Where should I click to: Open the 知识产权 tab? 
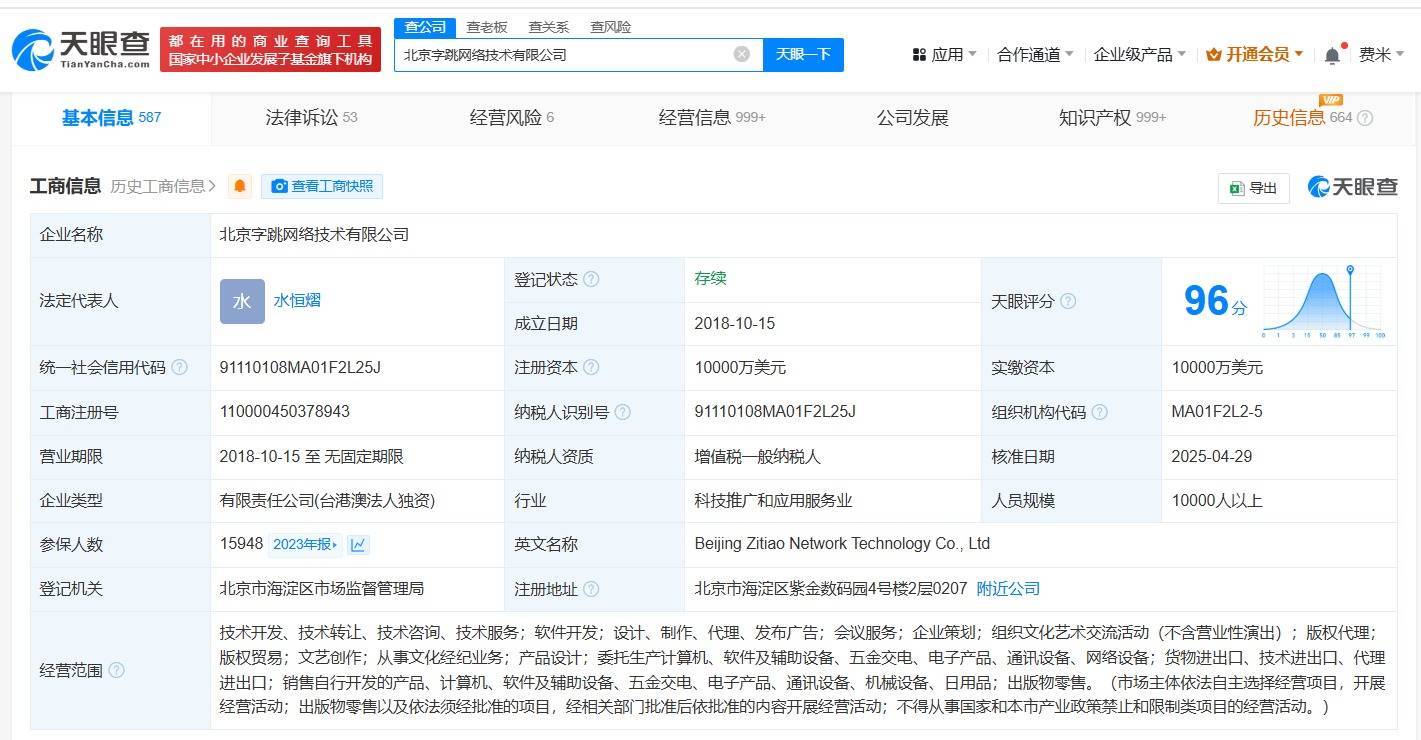pyautogui.click(x=1112, y=118)
